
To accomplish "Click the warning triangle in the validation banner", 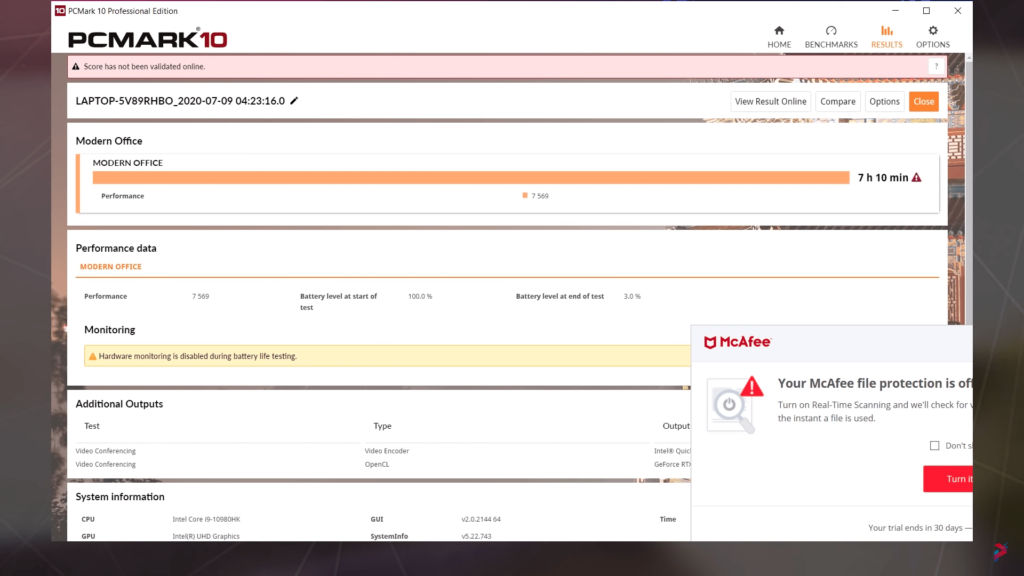I will coord(76,67).
